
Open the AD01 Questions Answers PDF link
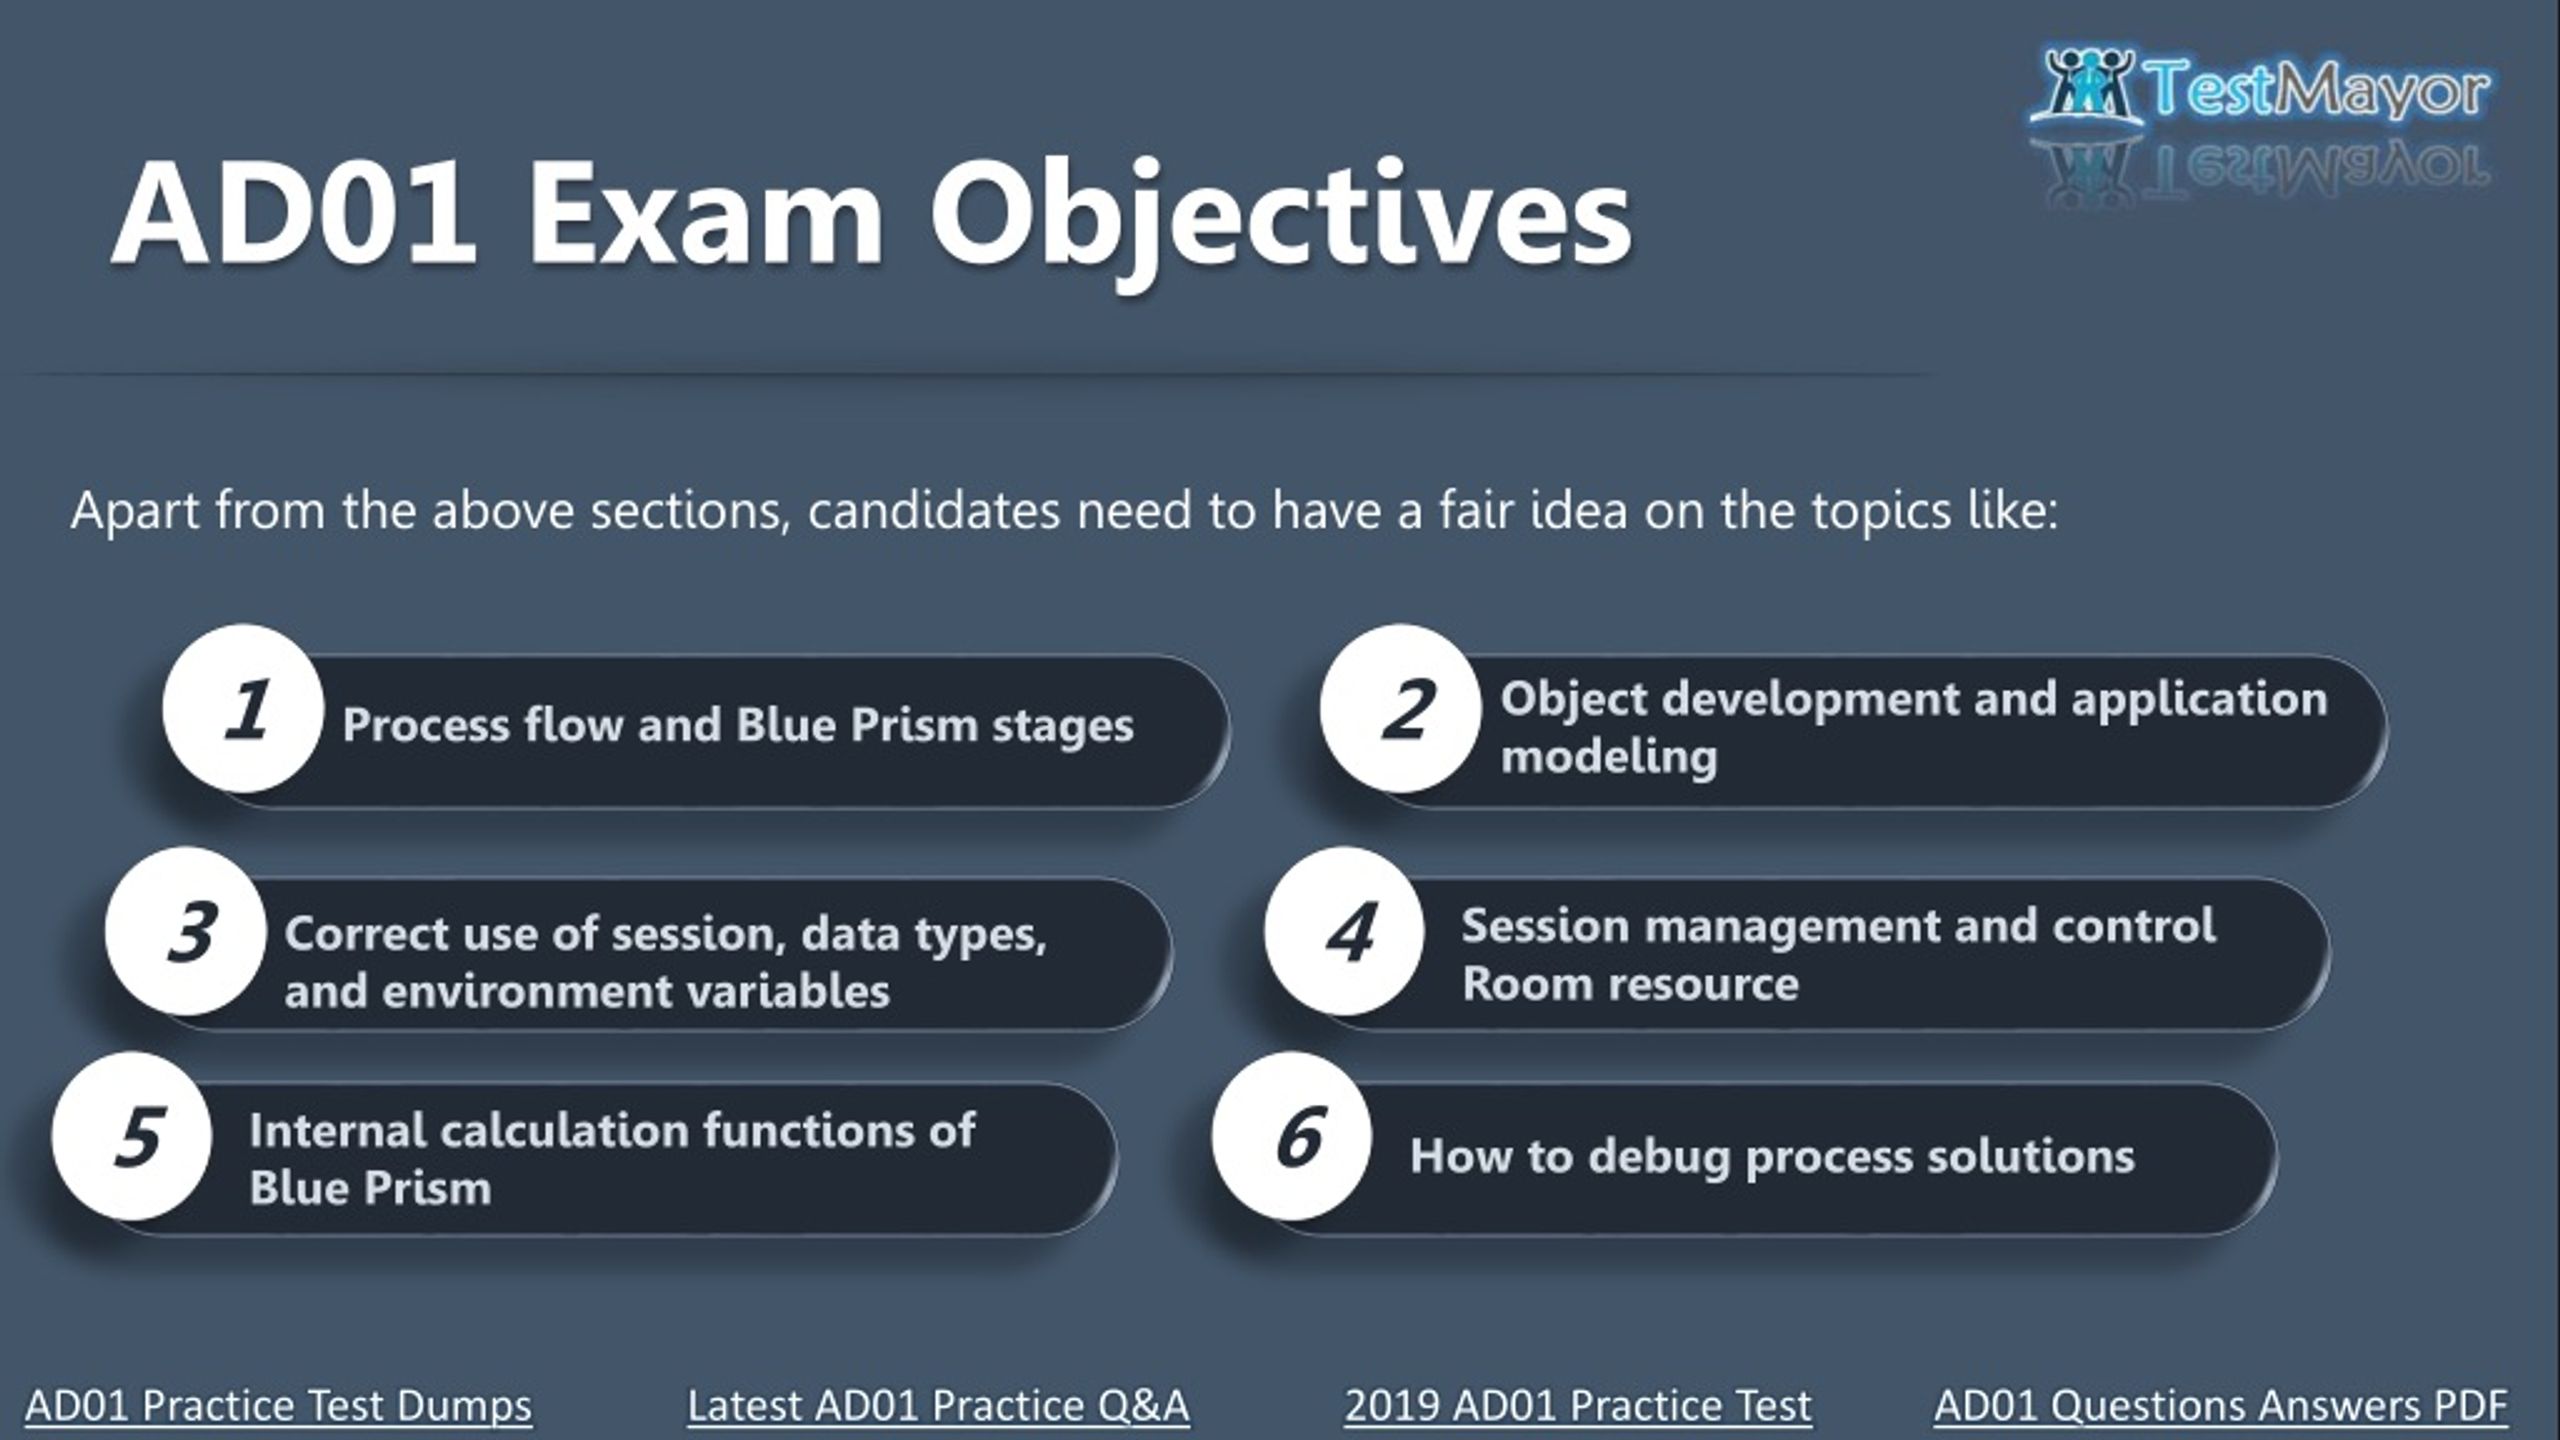pos(2221,1405)
